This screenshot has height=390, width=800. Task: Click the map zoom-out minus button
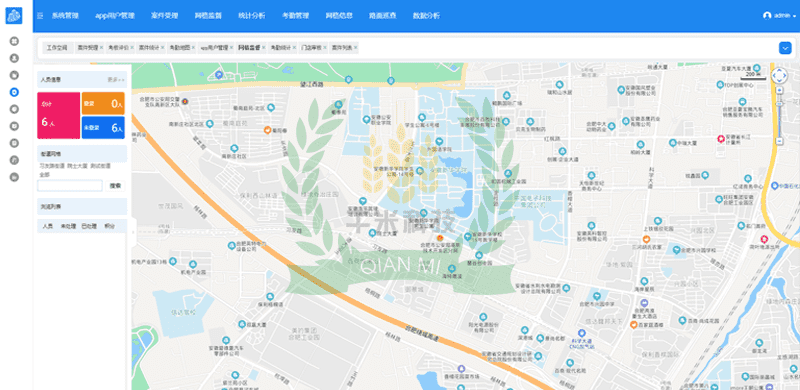pyautogui.click(x=779, y=140)
